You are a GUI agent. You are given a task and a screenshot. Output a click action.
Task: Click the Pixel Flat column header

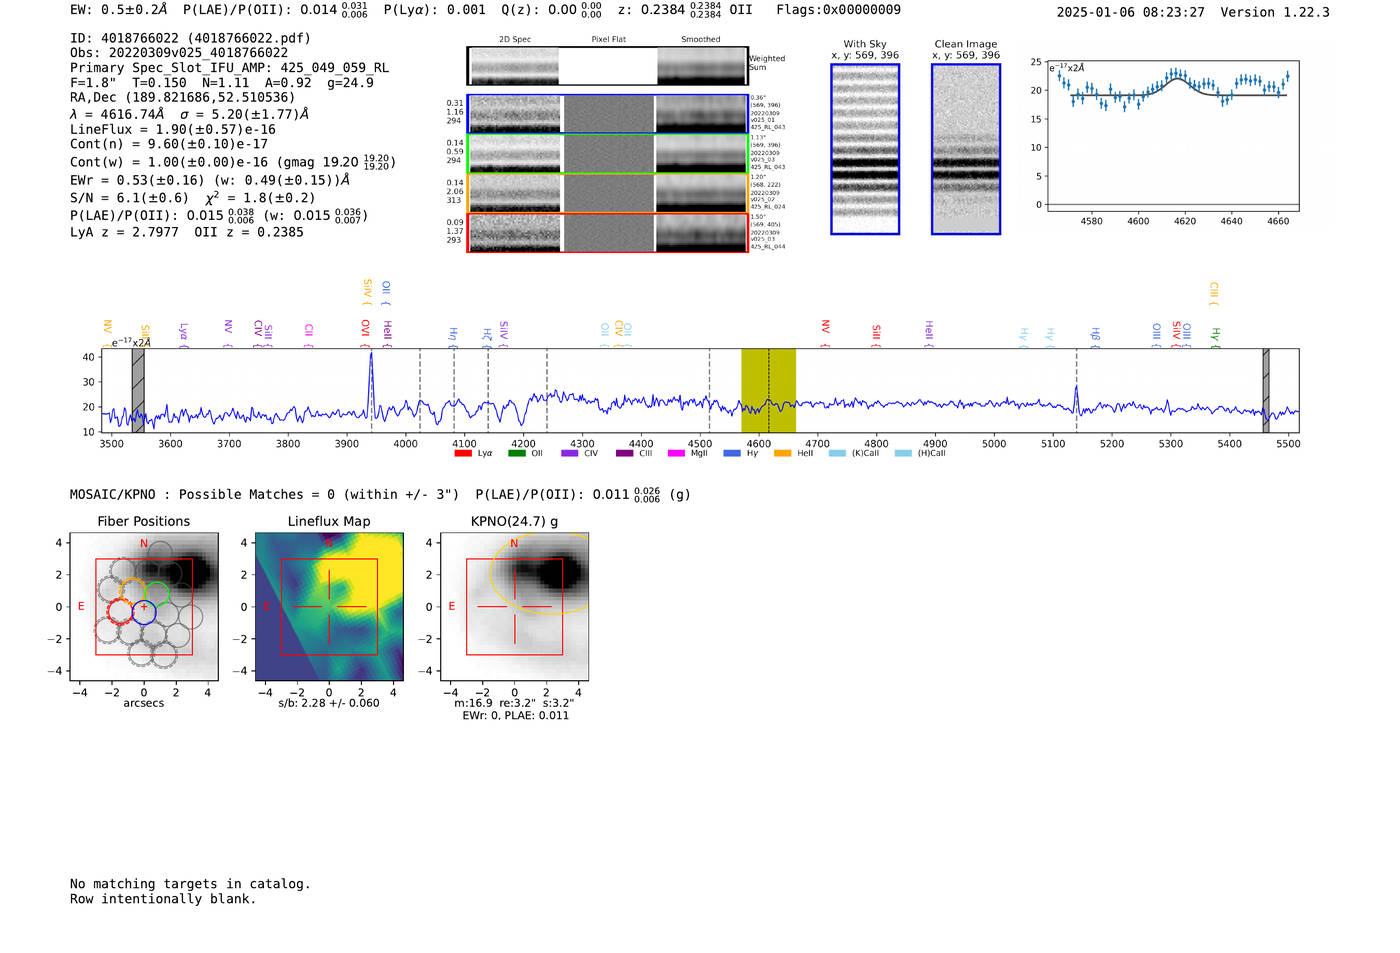(608, 40)
